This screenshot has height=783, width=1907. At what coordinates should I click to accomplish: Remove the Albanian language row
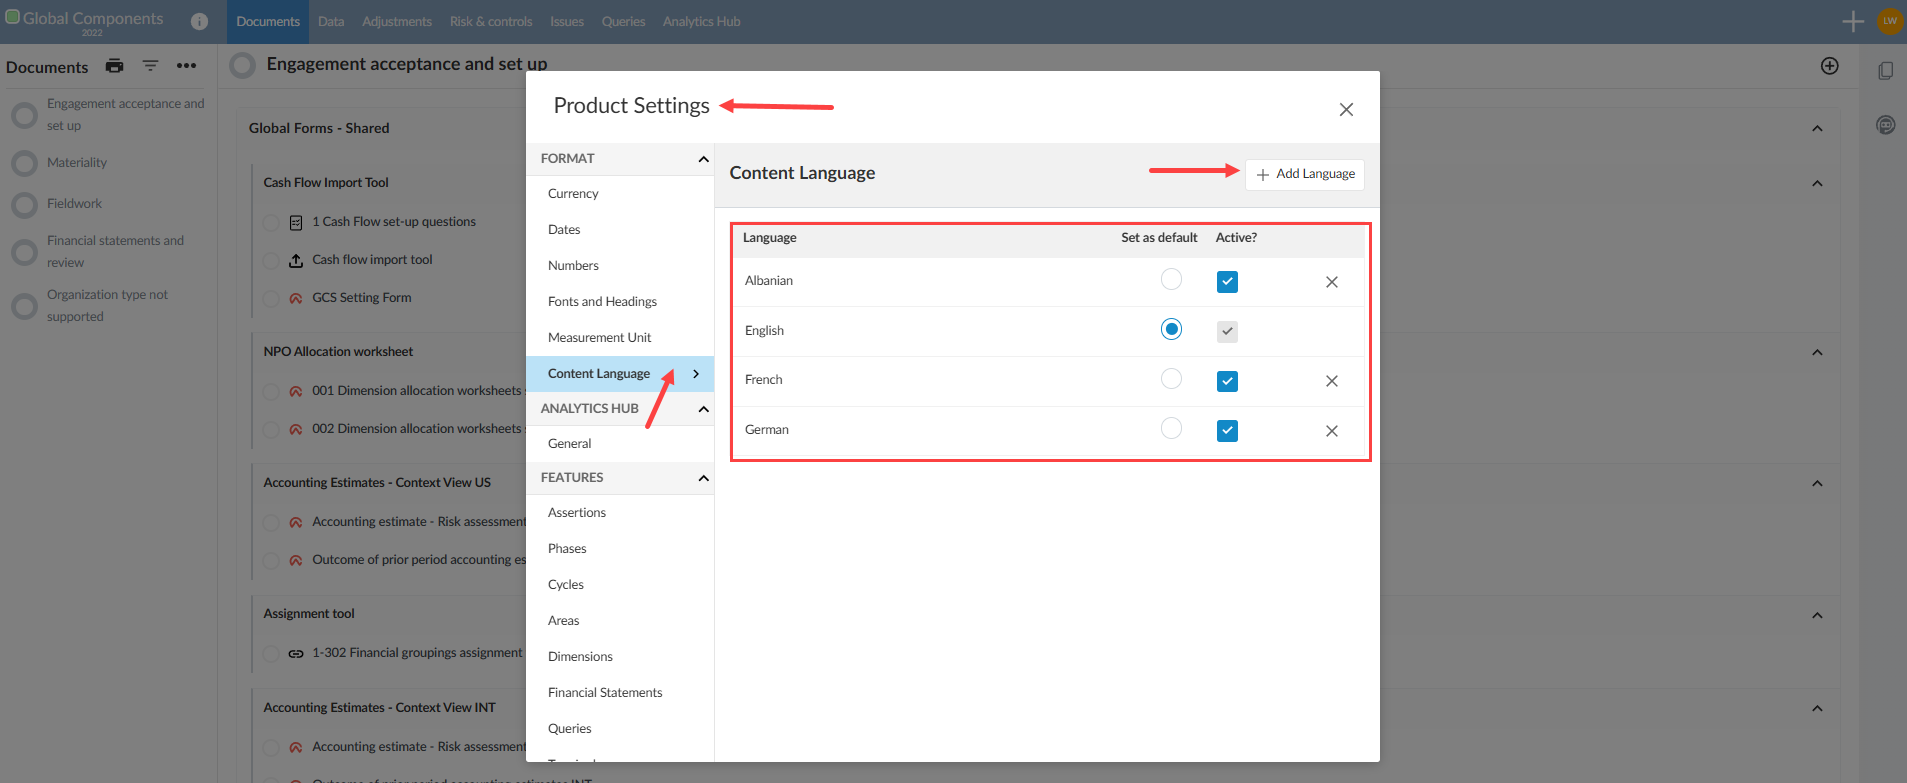[x=1331, y=282]
